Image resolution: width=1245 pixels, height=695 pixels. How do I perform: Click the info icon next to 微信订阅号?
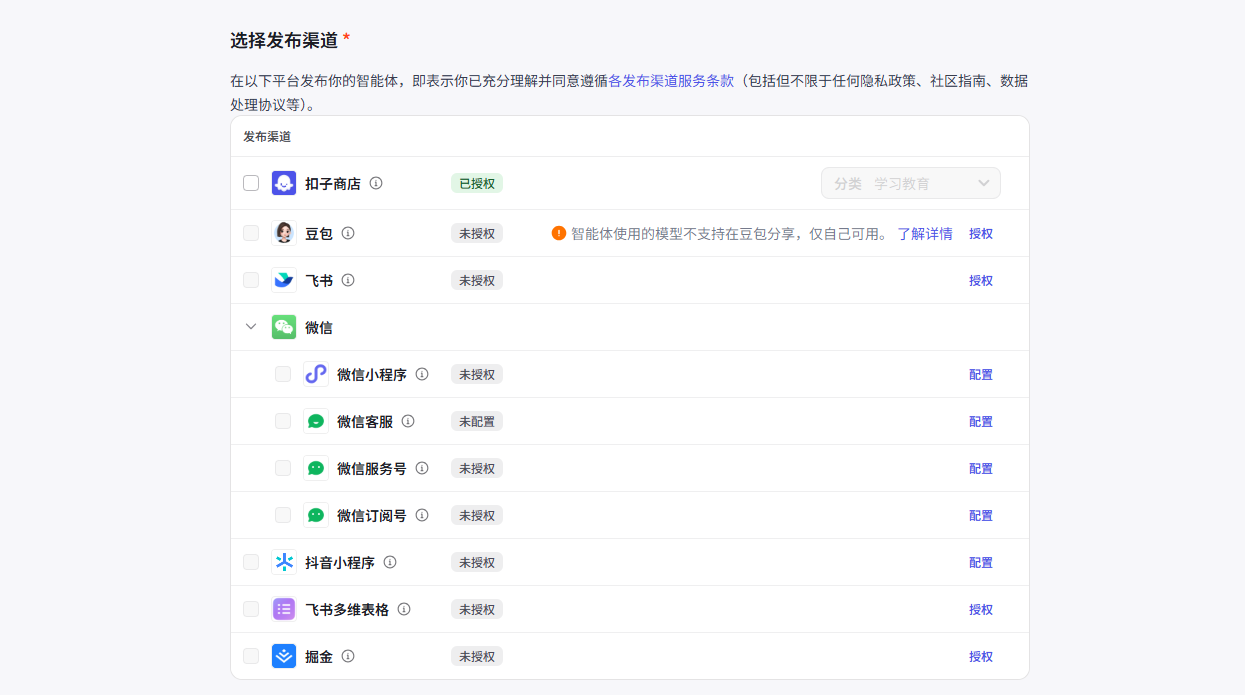click(x=421, y=515)
